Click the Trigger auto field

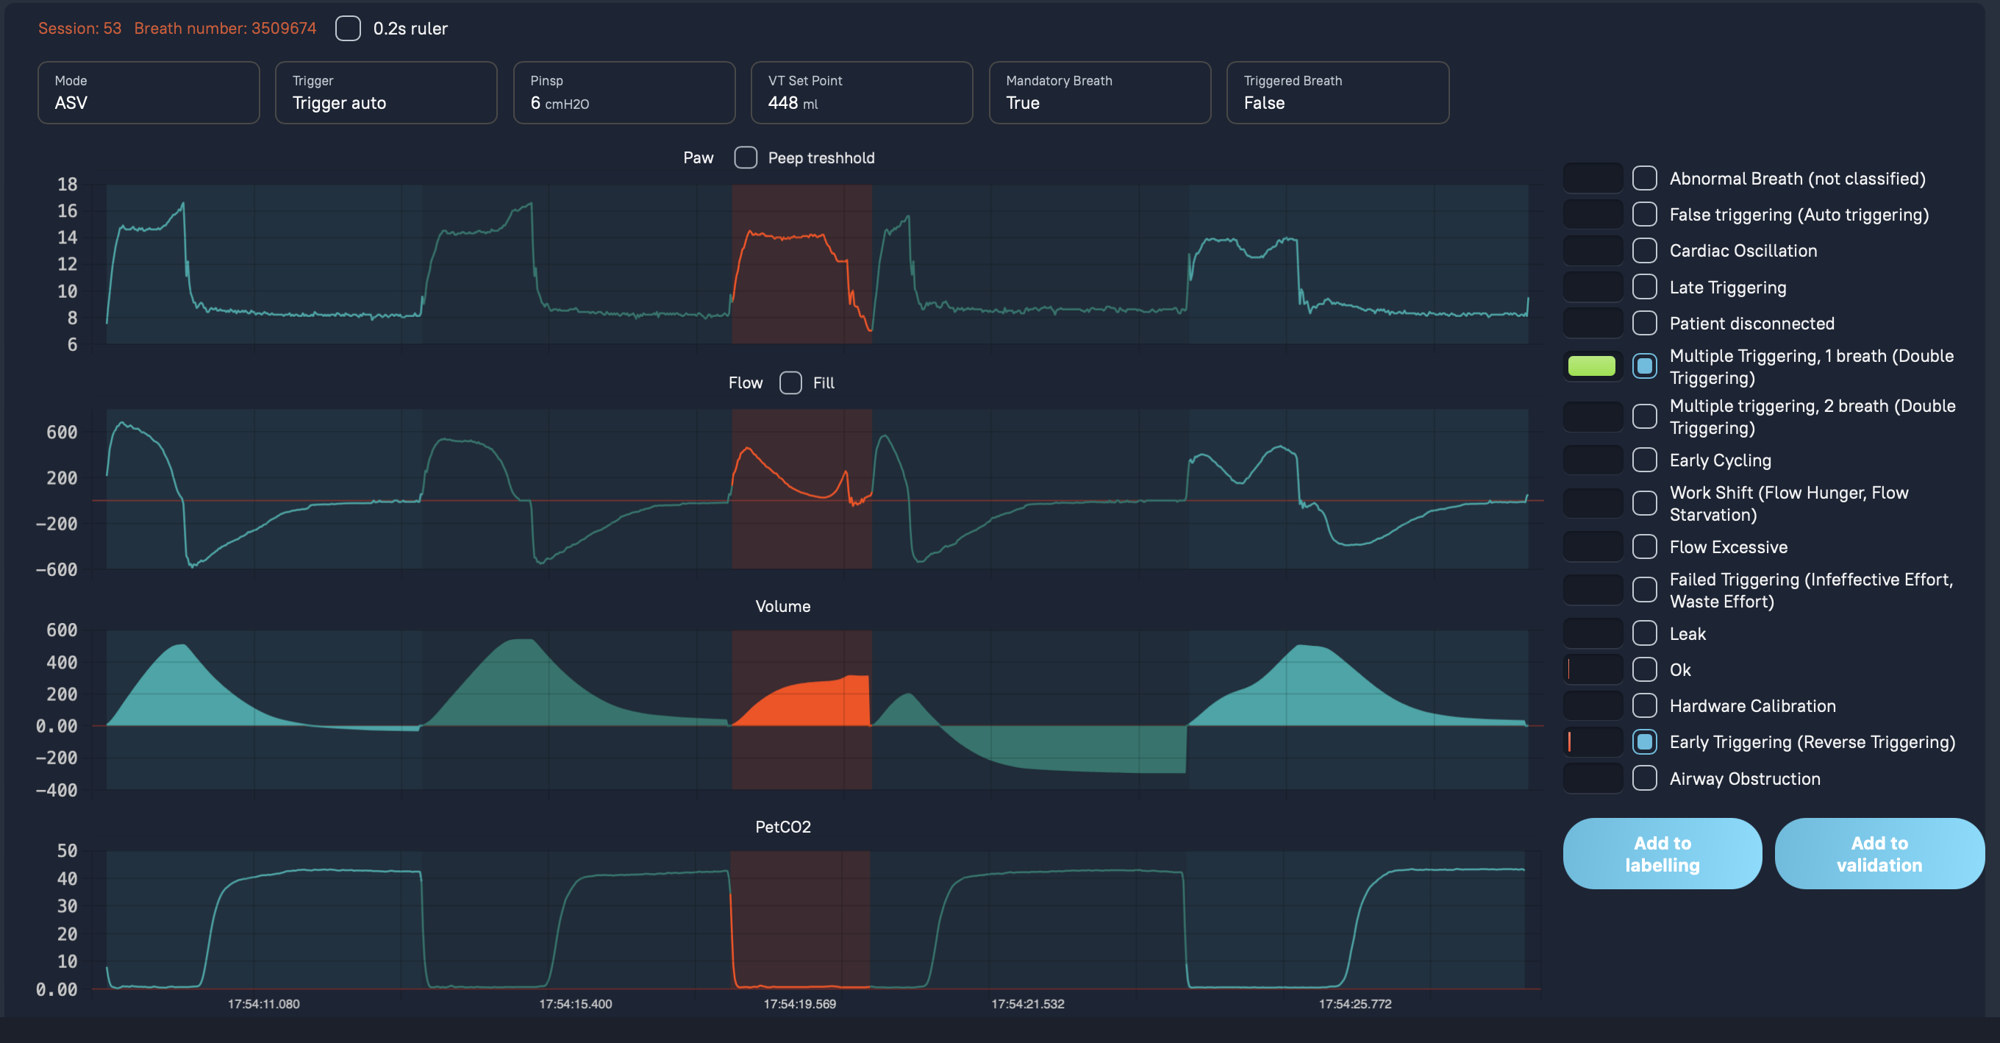386,93
